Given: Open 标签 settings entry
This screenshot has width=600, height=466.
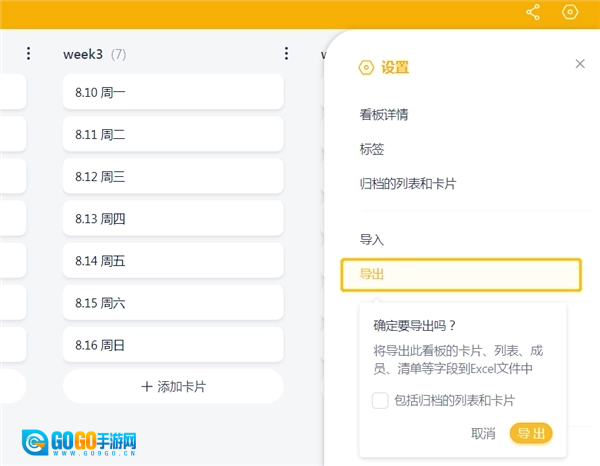Looking at the screenshot, I should point(372,150).
